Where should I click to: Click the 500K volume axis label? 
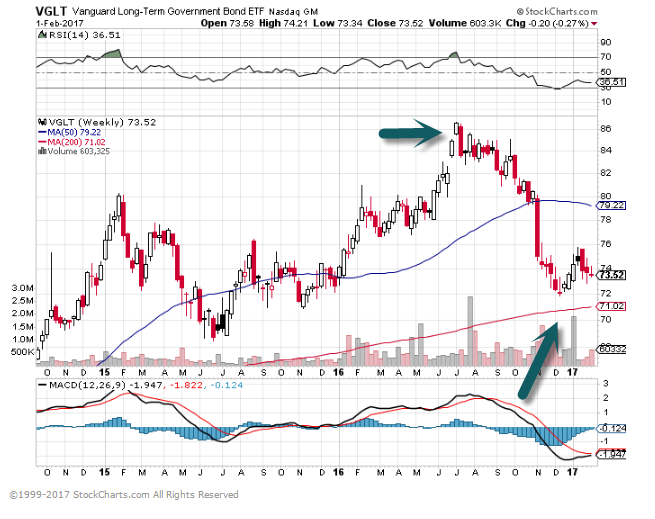pyautogui.click(x=22, y=352)
